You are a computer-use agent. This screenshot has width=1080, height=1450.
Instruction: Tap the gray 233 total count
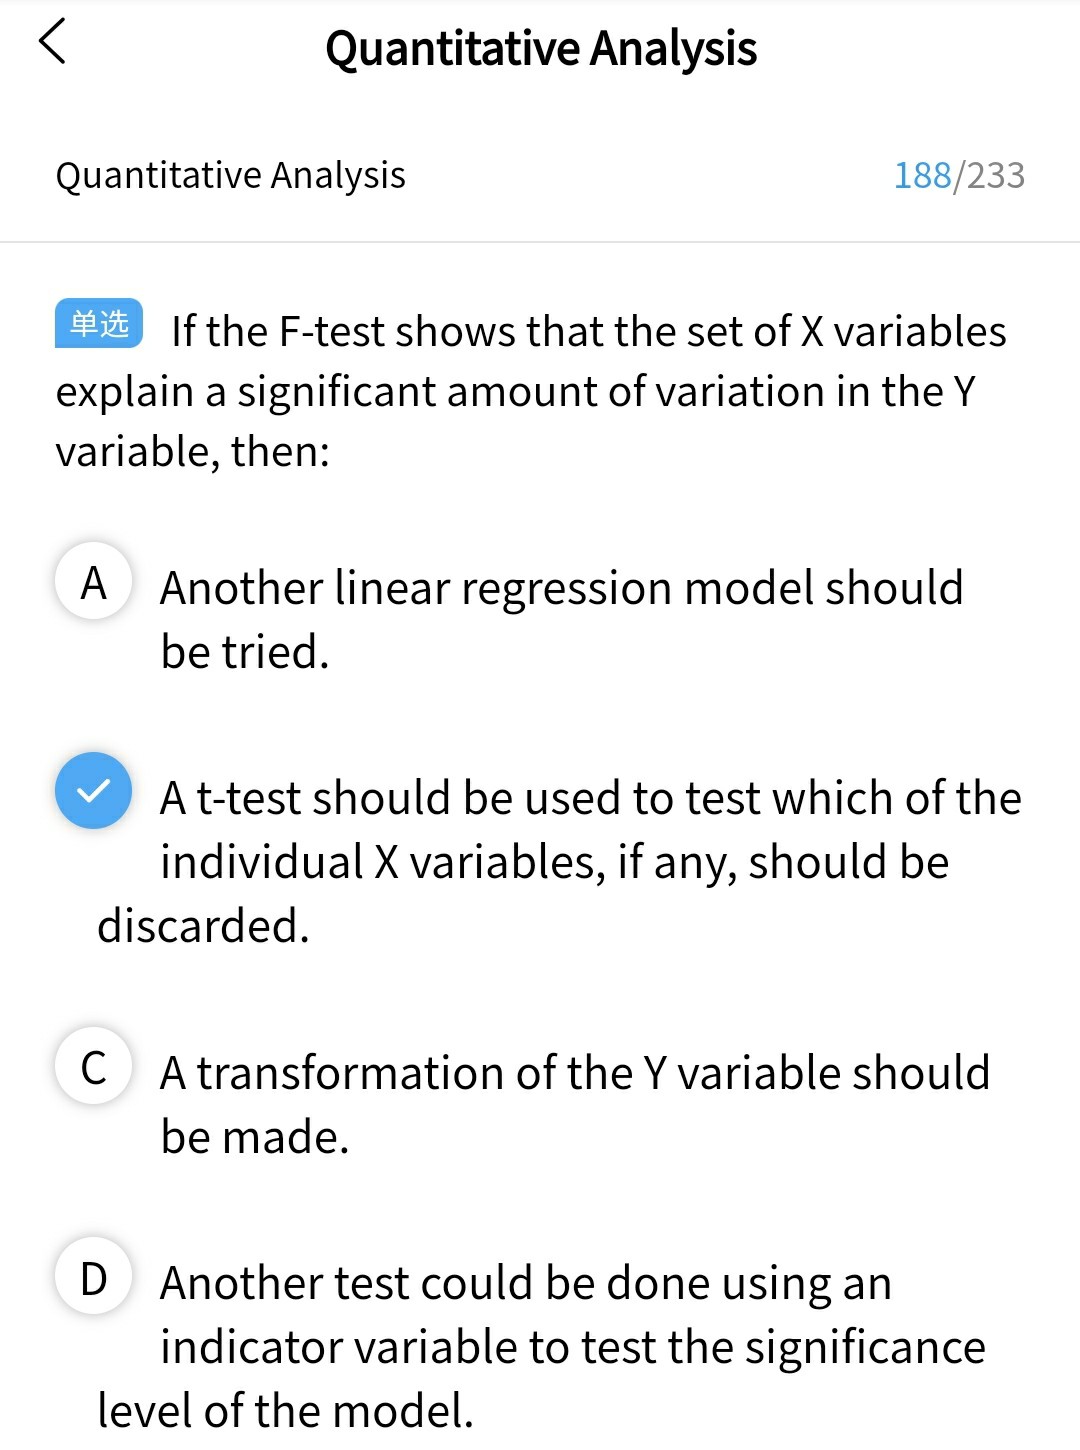click(995, 175)
